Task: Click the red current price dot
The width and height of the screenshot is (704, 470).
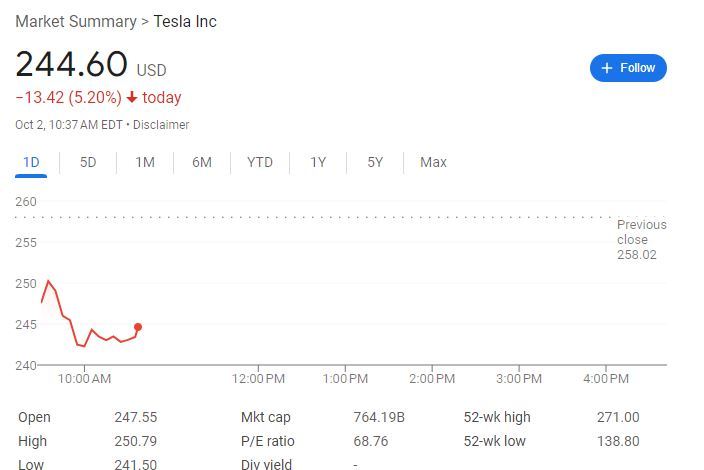Action: coord(138,327)
